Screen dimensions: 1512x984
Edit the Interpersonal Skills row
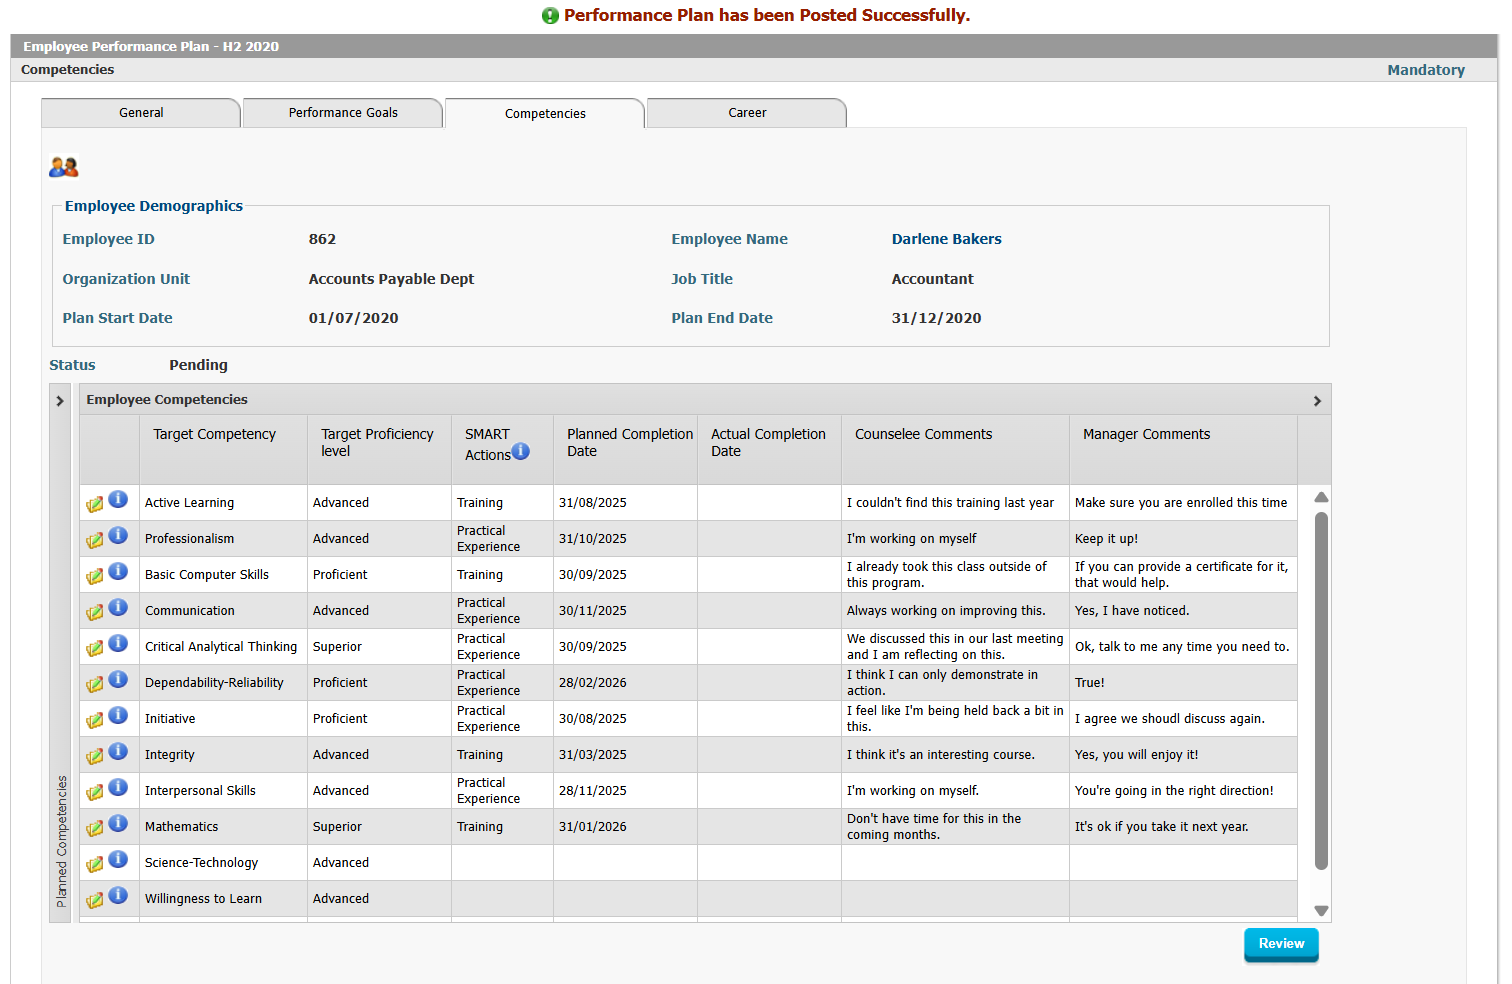click(x=95, y=792)
